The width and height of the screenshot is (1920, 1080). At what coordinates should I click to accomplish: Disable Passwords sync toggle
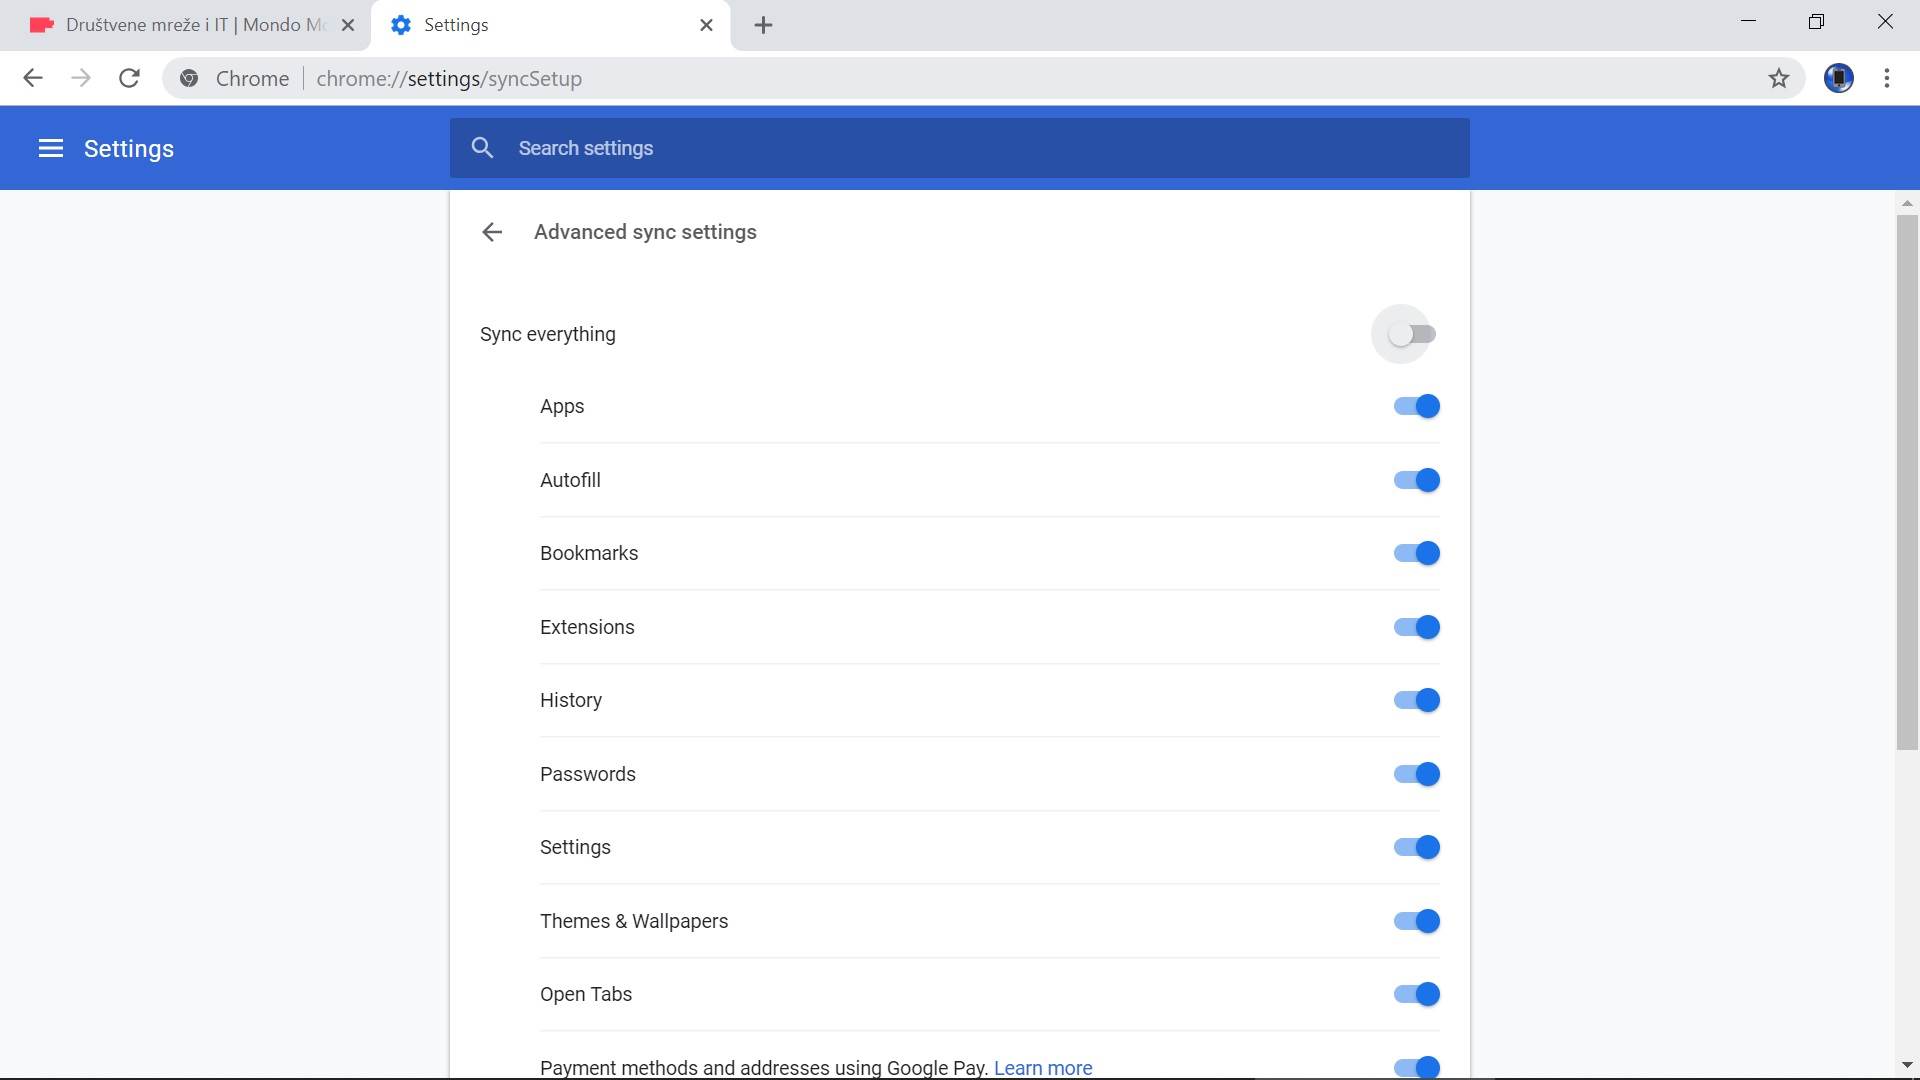click(x=1416, y=774)
